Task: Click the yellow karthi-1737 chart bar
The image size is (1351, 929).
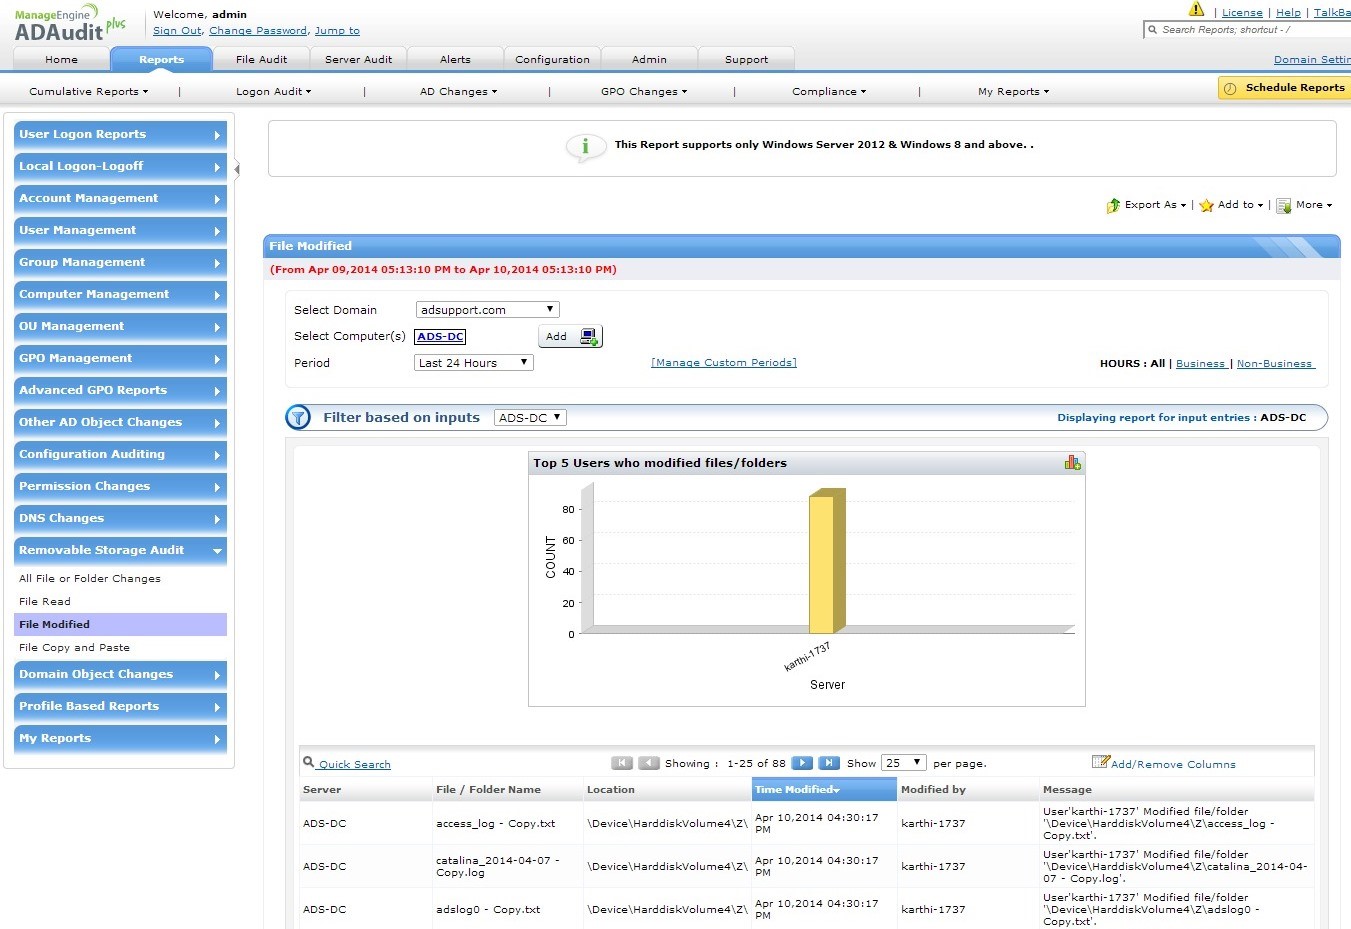Action: click(x=821, y=563)
